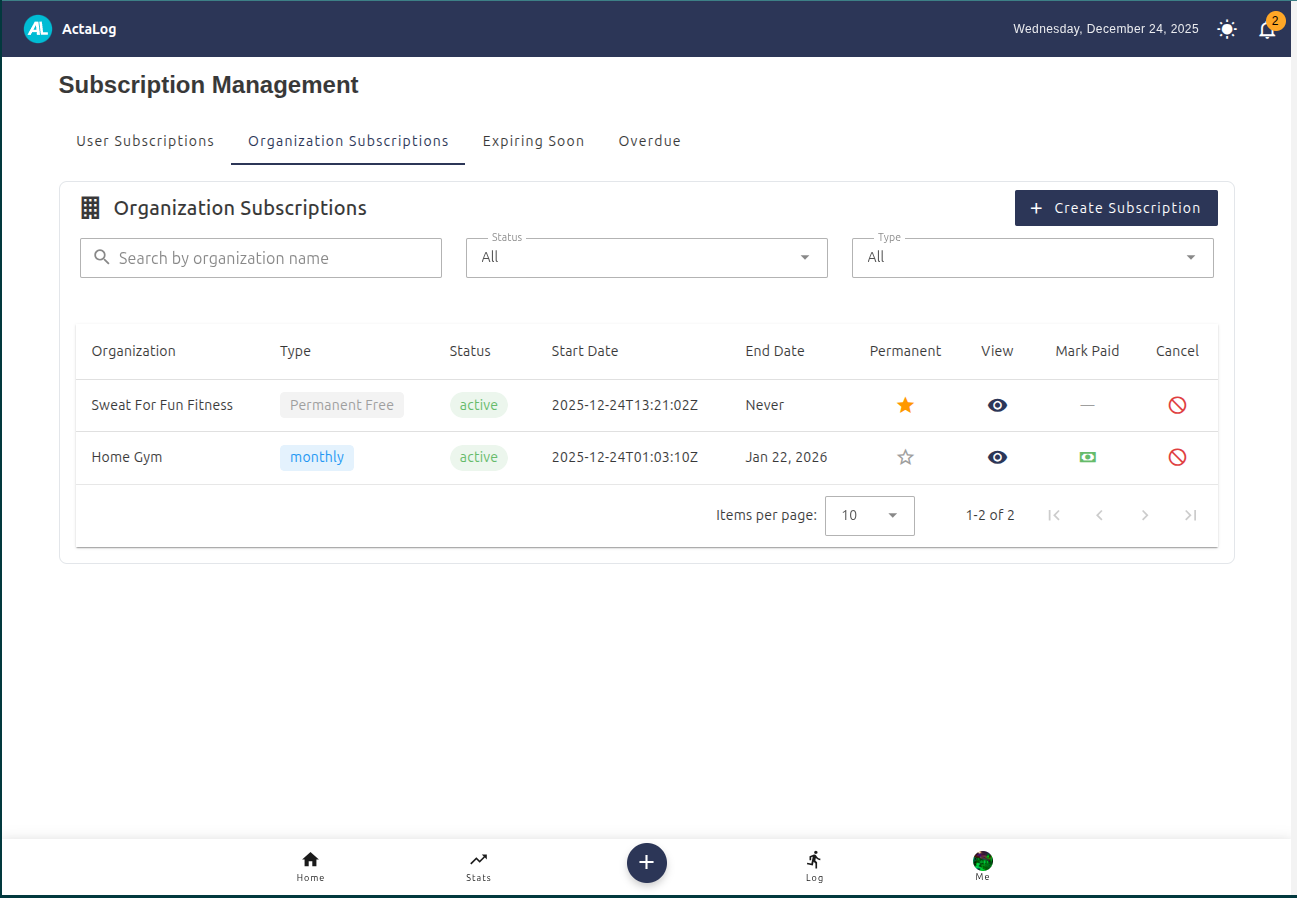Open Stats from the bottom navigation
1297x898 pixels.
(x=478, y=865)
